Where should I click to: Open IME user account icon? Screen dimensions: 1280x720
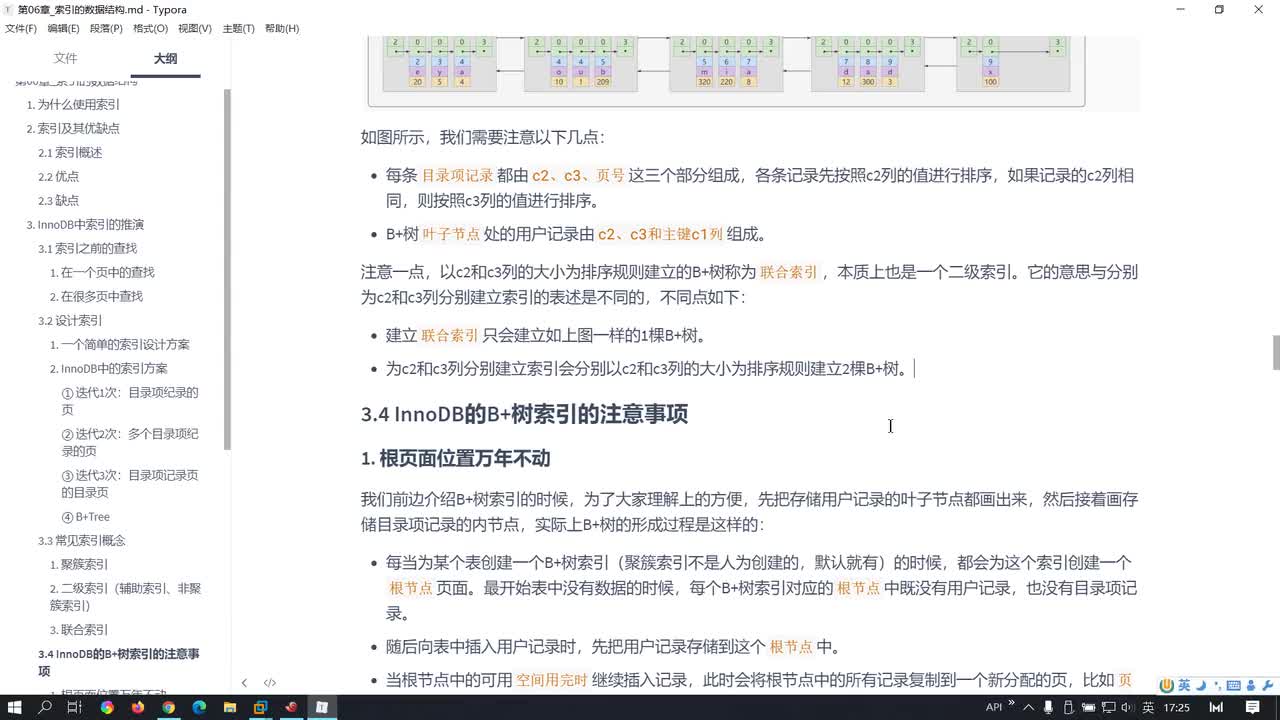point(1250,686)
